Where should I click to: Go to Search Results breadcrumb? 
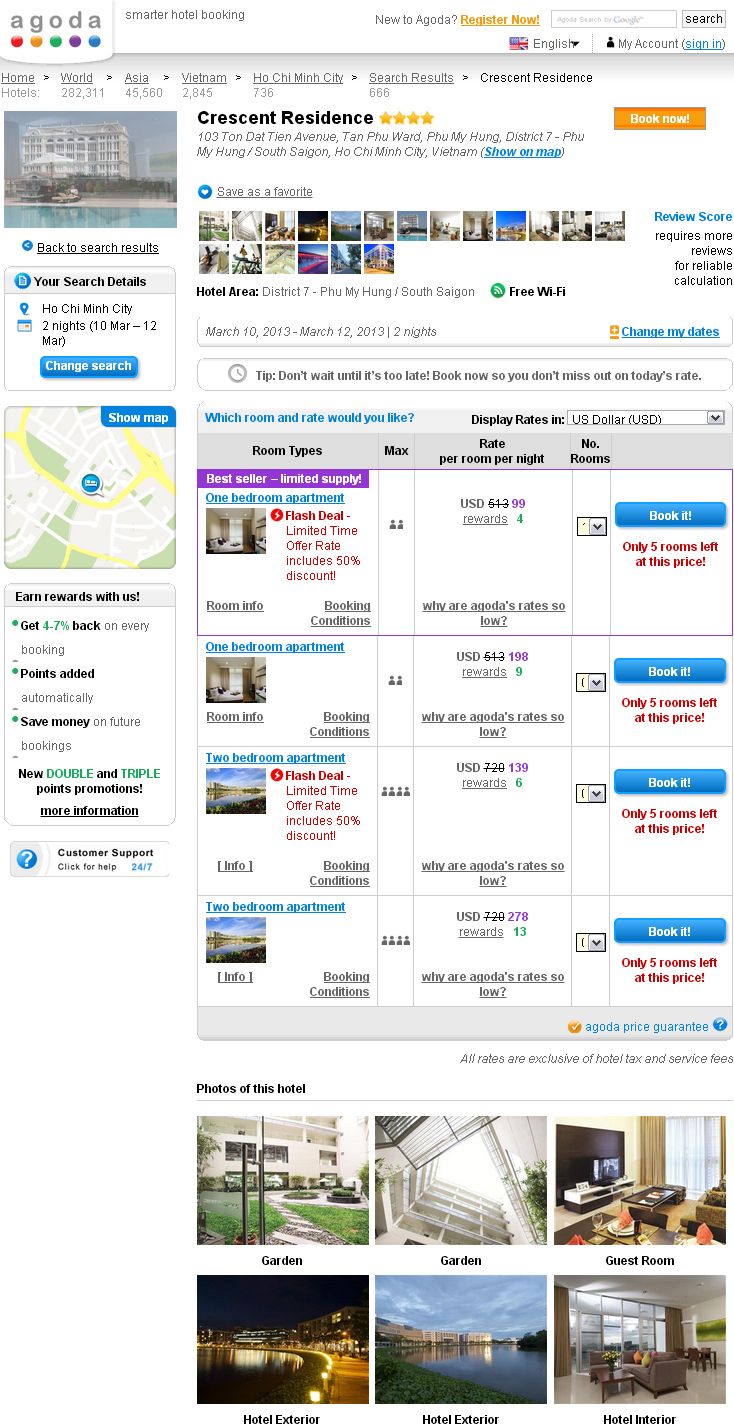point(411,78)
